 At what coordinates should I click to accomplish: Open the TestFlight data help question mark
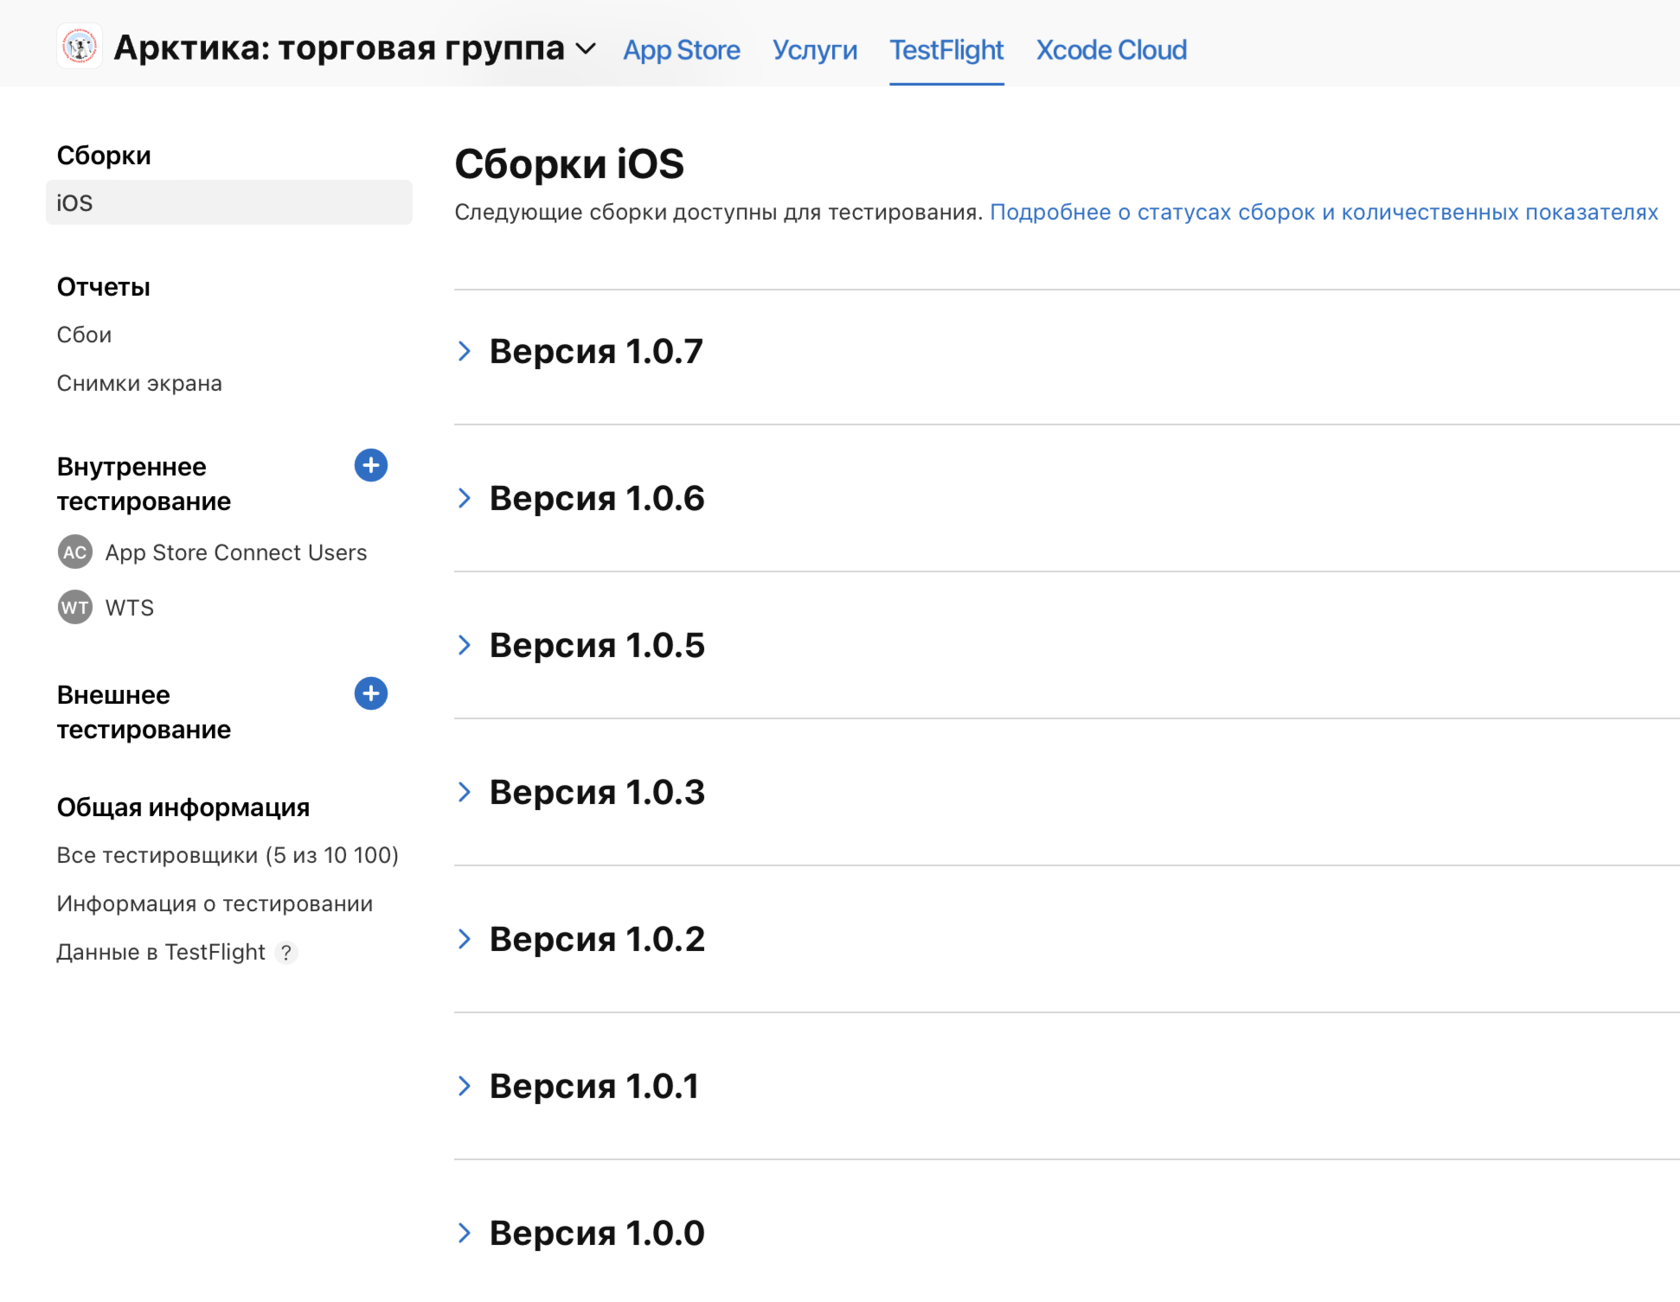pyautogui.click(x=287, y=953)
